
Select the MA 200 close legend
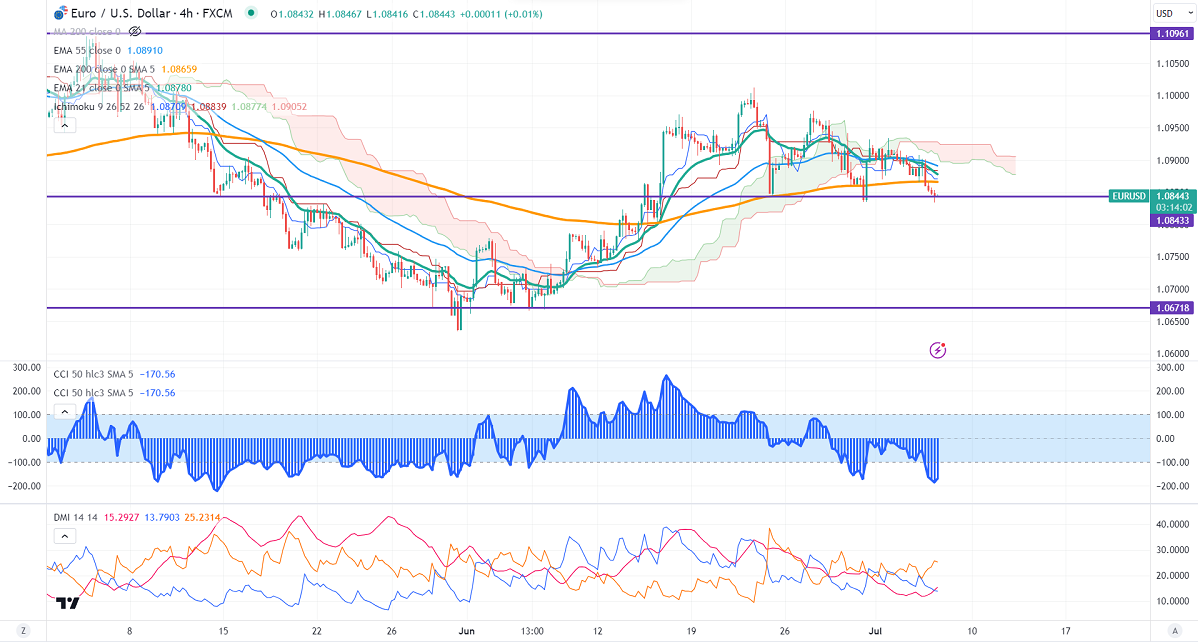(x=87, y=31)
